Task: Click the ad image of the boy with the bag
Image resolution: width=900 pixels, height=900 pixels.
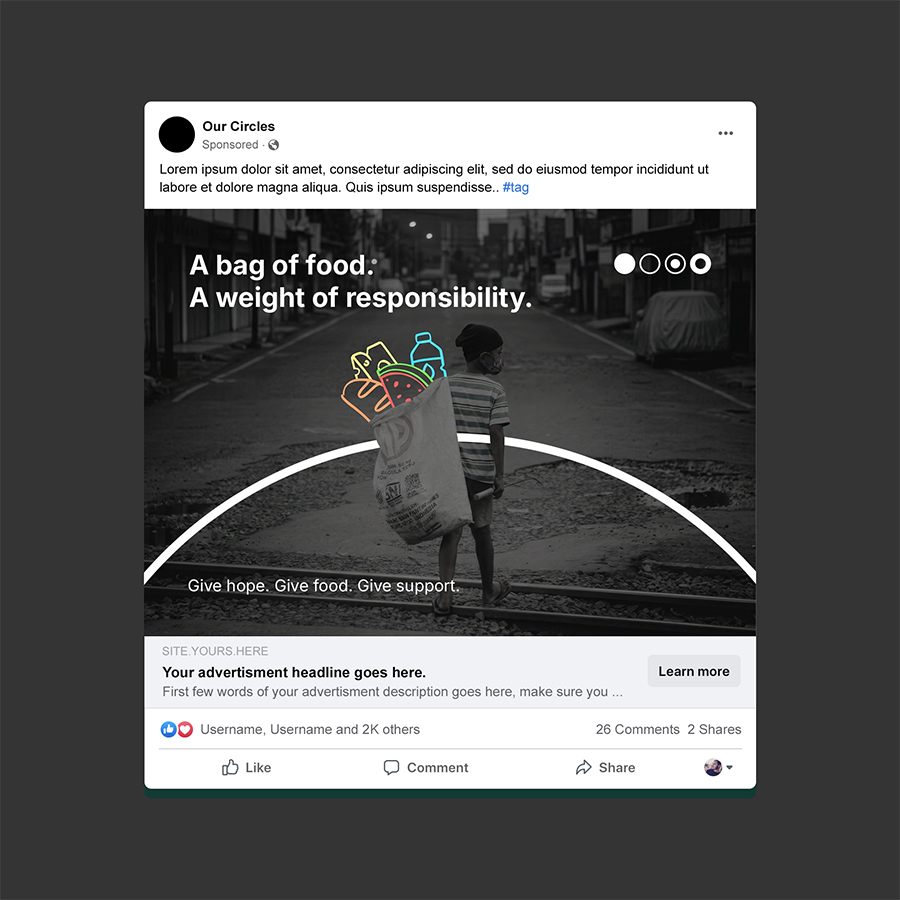Action: 450,422
